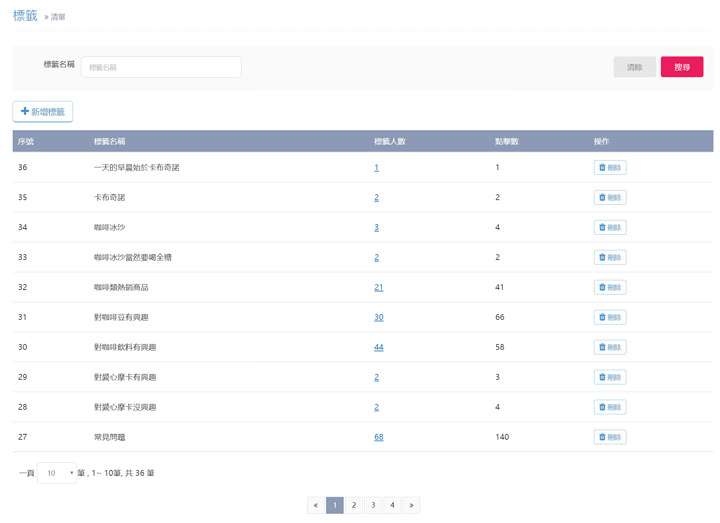Go to first page with « arrow
Viewport: 720px width, 523px height.
click(x=316, y=505)
